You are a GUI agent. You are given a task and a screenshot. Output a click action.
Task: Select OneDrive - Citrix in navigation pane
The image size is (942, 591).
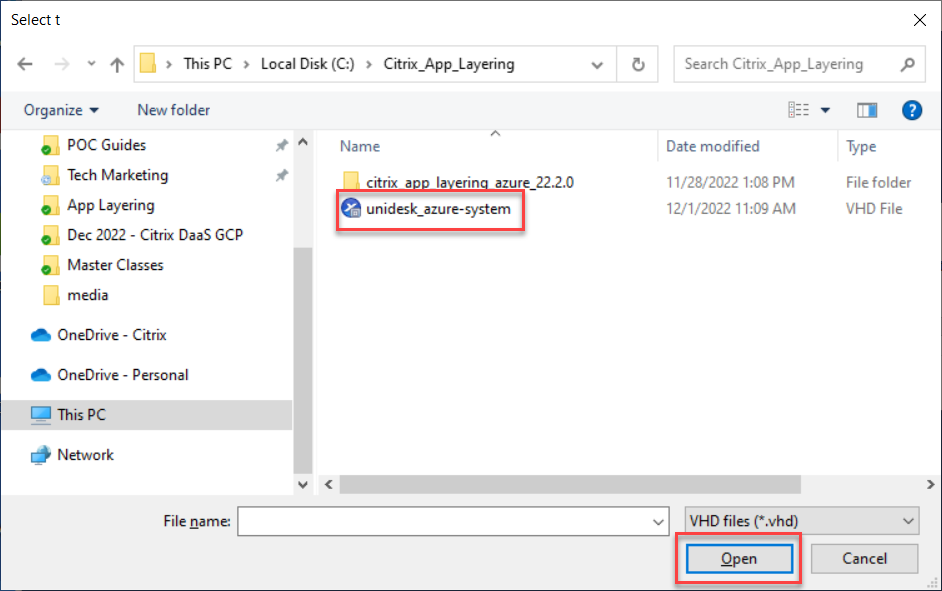pyautogui.click(x=112, y=335)
